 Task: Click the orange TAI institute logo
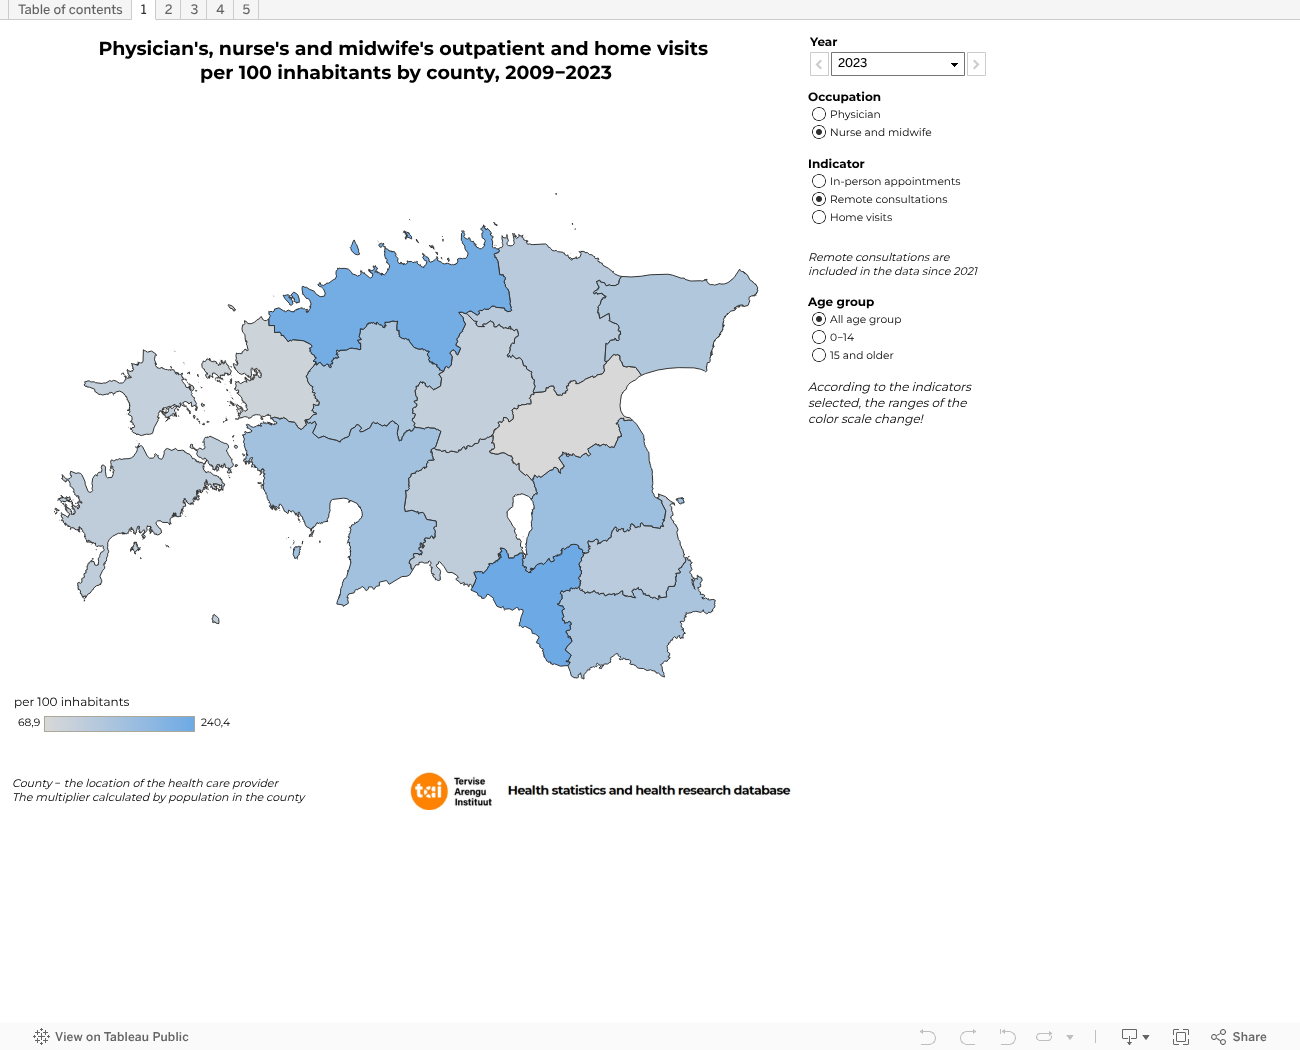click(429, 791)
